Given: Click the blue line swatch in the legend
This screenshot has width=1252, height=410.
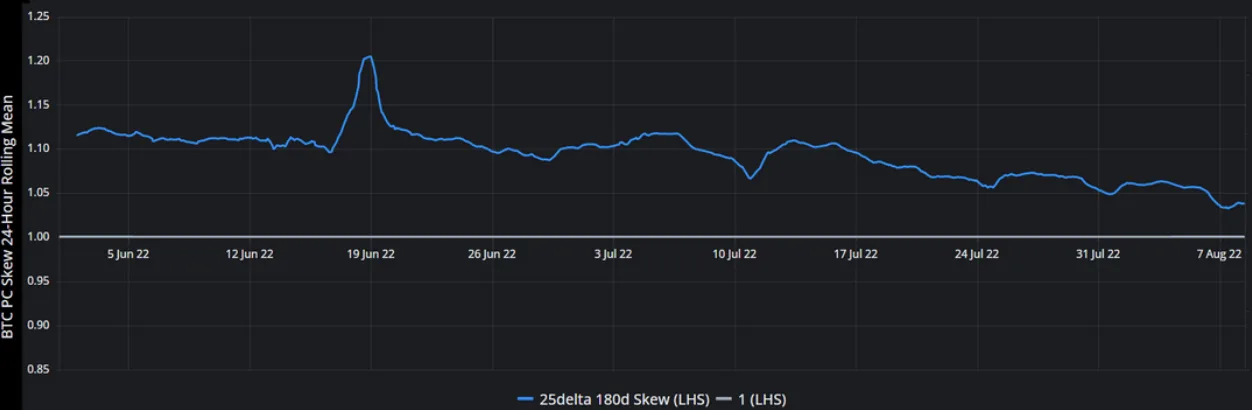Looking at the screenshot, I should [x=526, y=400].
